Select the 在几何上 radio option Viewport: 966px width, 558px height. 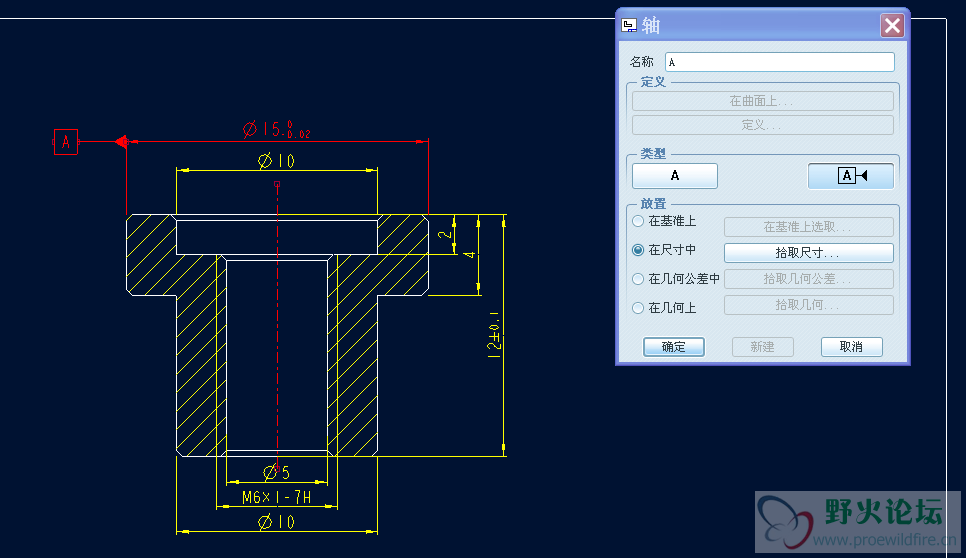(x=638, y=307)
